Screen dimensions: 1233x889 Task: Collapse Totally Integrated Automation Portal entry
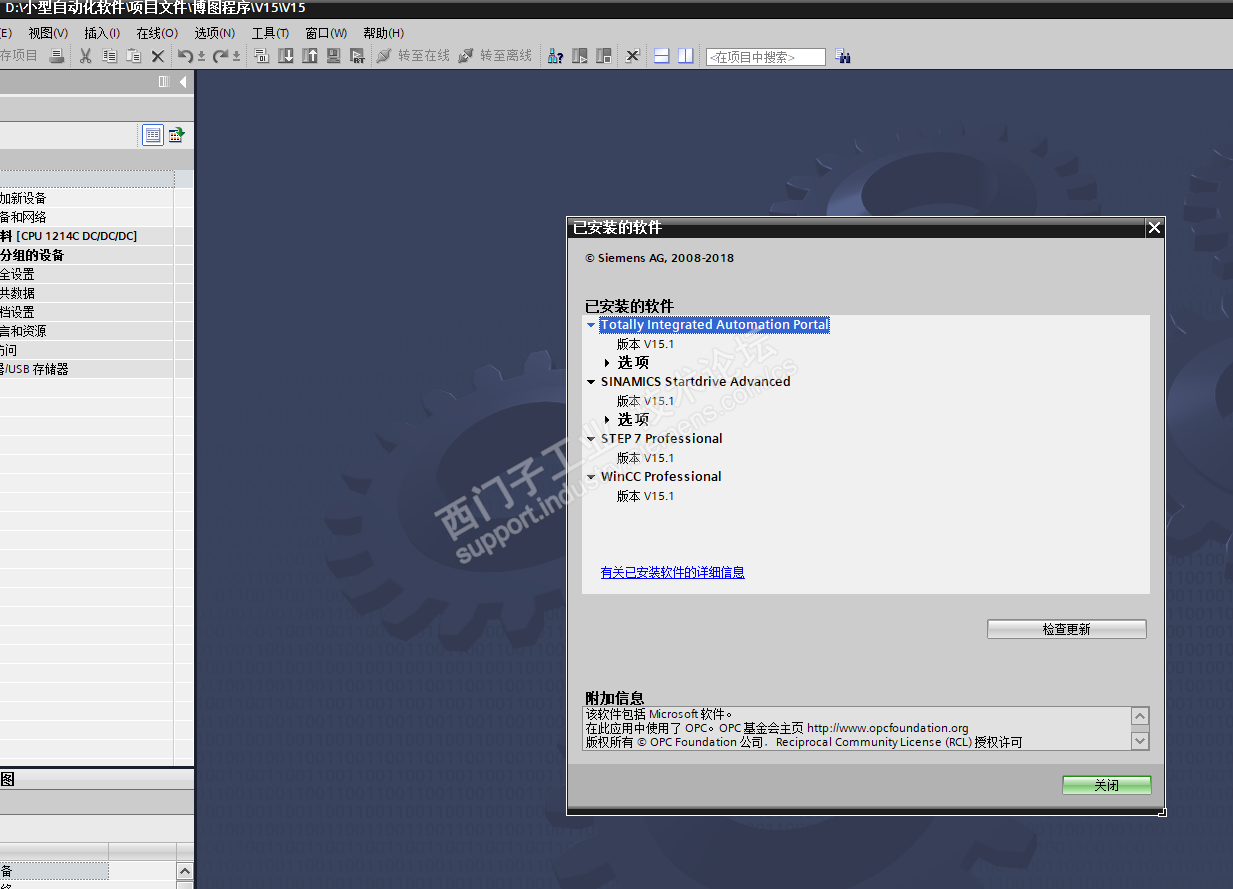pyautogui.click(x=591, y=325)
